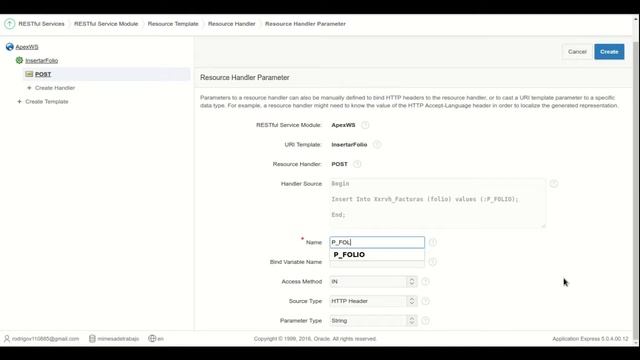The height and width of the screenshot is (360, 640).
Task: Click the Application Express version text
Action: point(590,339)
